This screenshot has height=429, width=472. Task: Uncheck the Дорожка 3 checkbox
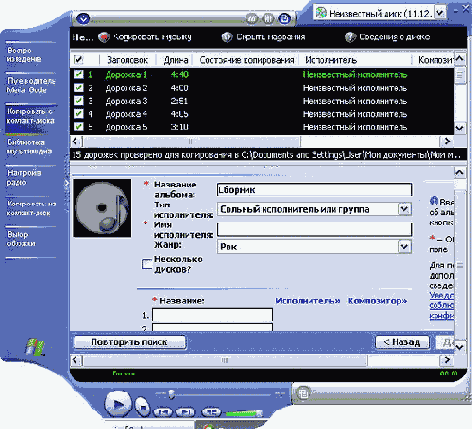coord(78,100)
